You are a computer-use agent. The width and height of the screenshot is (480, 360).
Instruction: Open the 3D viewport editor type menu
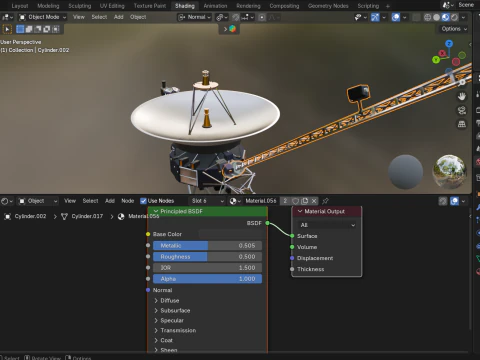[x=7, y=17]
